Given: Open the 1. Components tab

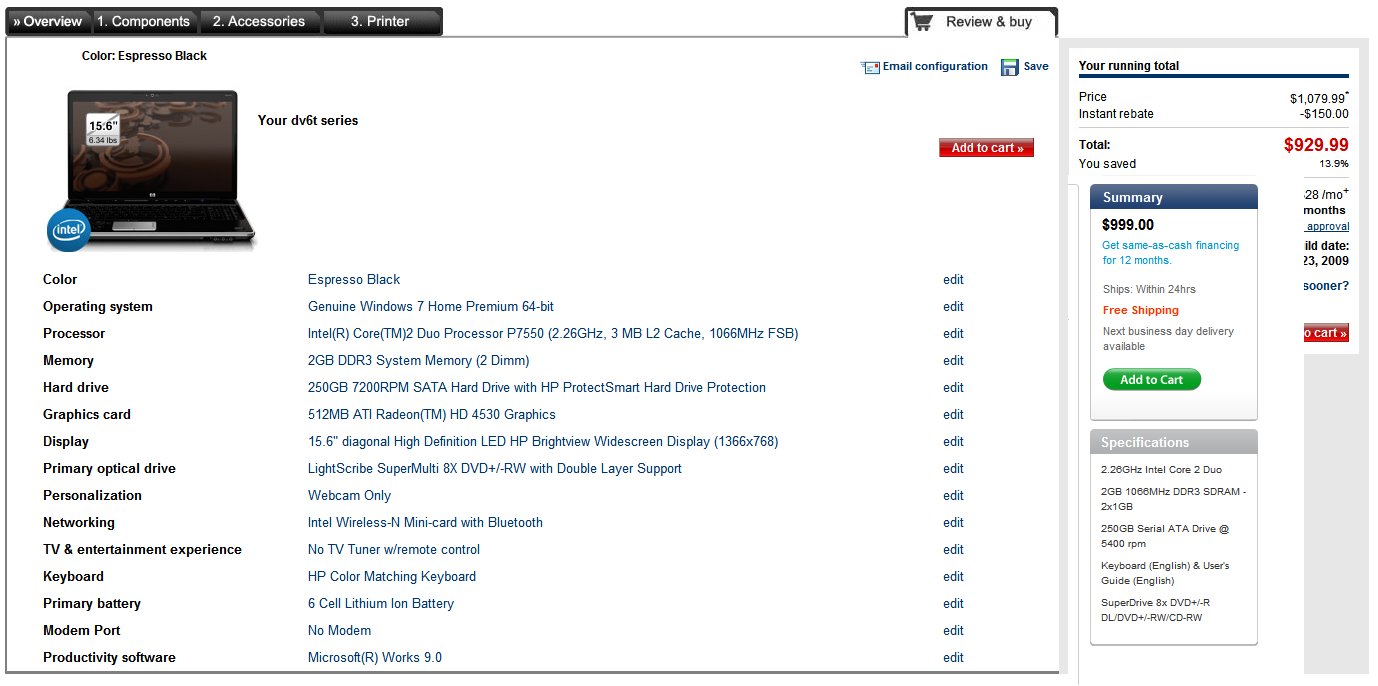Looking at the screenshot, I should (x=143, y=21).
